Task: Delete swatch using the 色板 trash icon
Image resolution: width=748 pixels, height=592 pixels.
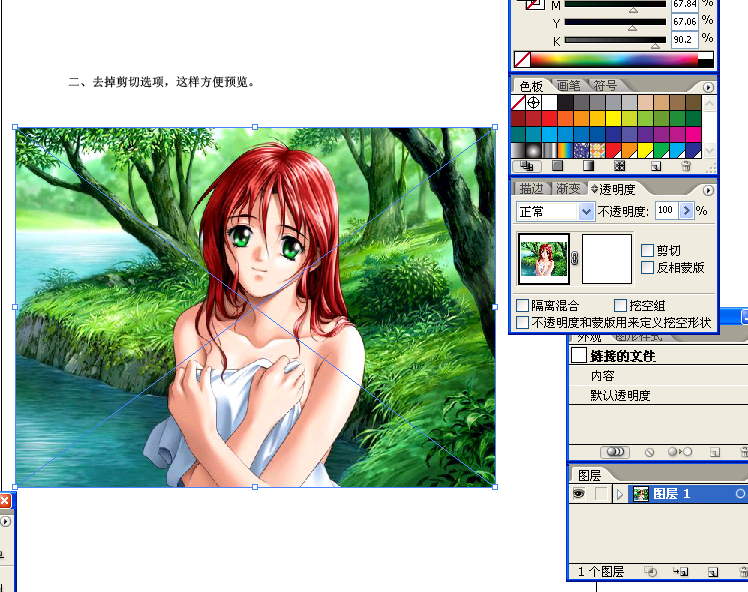Action: (x=686, y=166)
